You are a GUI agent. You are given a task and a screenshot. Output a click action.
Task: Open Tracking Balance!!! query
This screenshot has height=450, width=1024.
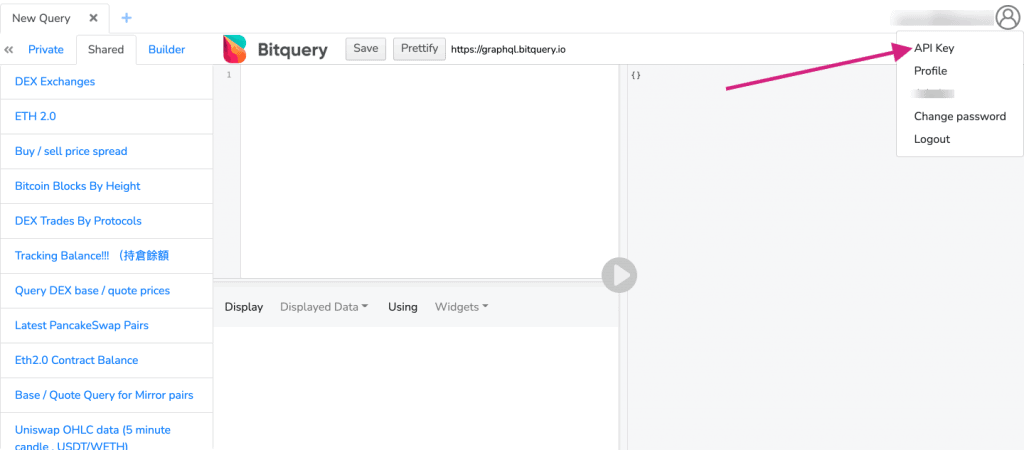(106, 256)
